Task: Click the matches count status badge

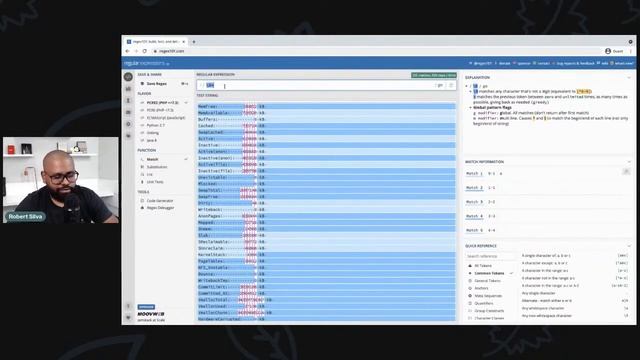Action: pyautogui.click(x=433, y=75)
